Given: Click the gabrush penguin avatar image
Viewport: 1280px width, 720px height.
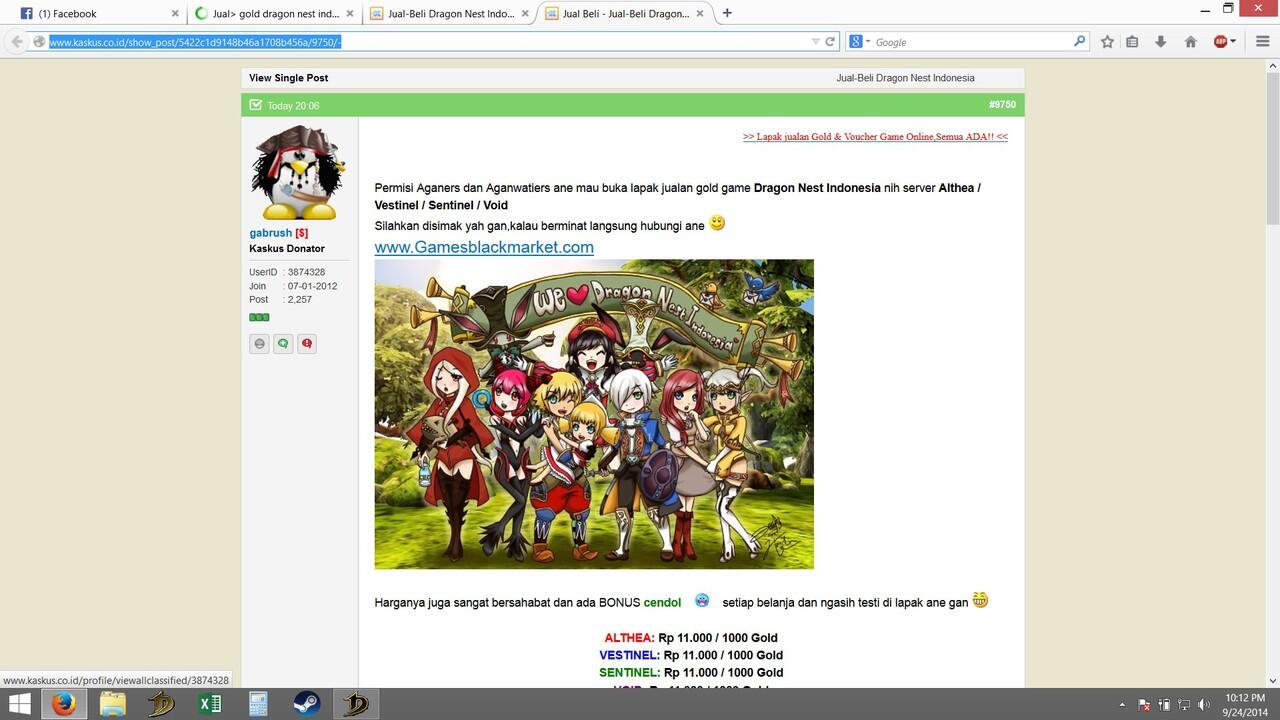Looking at the screenshot, I should pos(298,172).
